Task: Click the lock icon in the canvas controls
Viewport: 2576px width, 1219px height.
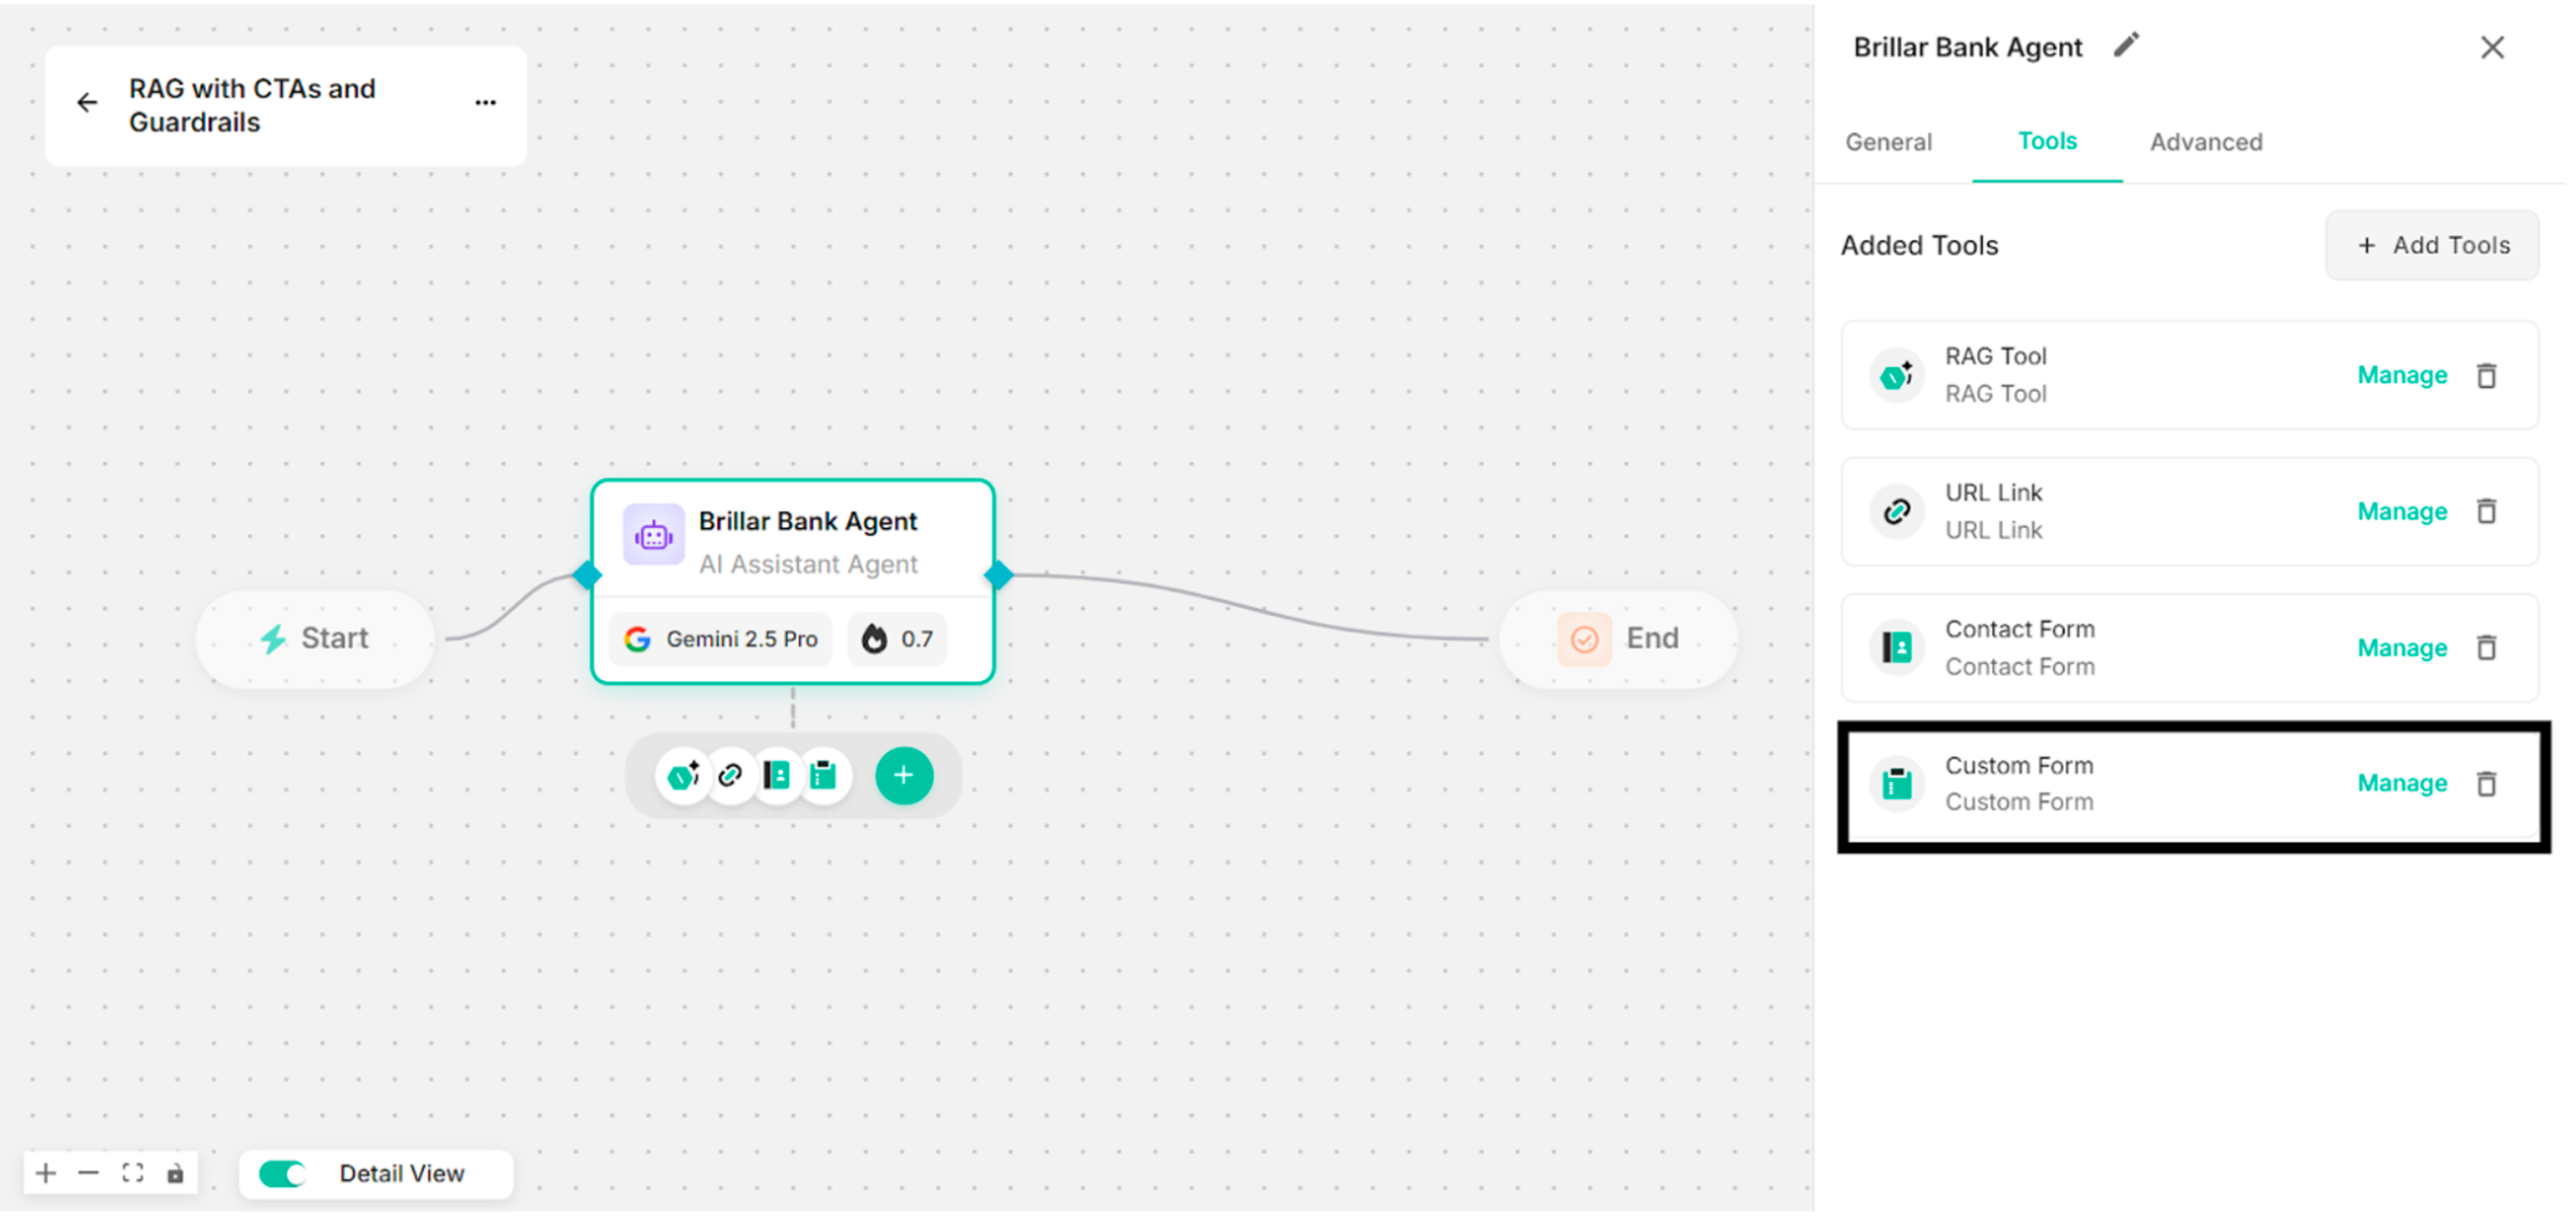Action: (176, 1172)
